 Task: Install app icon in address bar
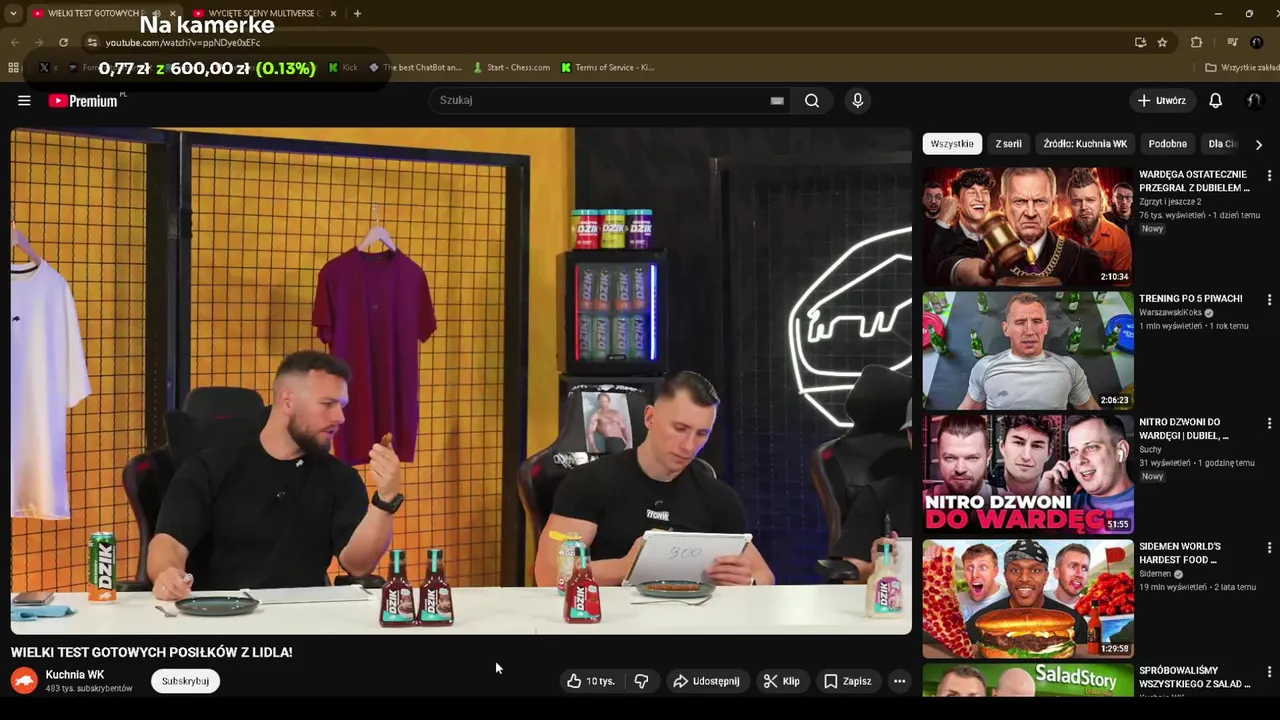coord(1140,42)
